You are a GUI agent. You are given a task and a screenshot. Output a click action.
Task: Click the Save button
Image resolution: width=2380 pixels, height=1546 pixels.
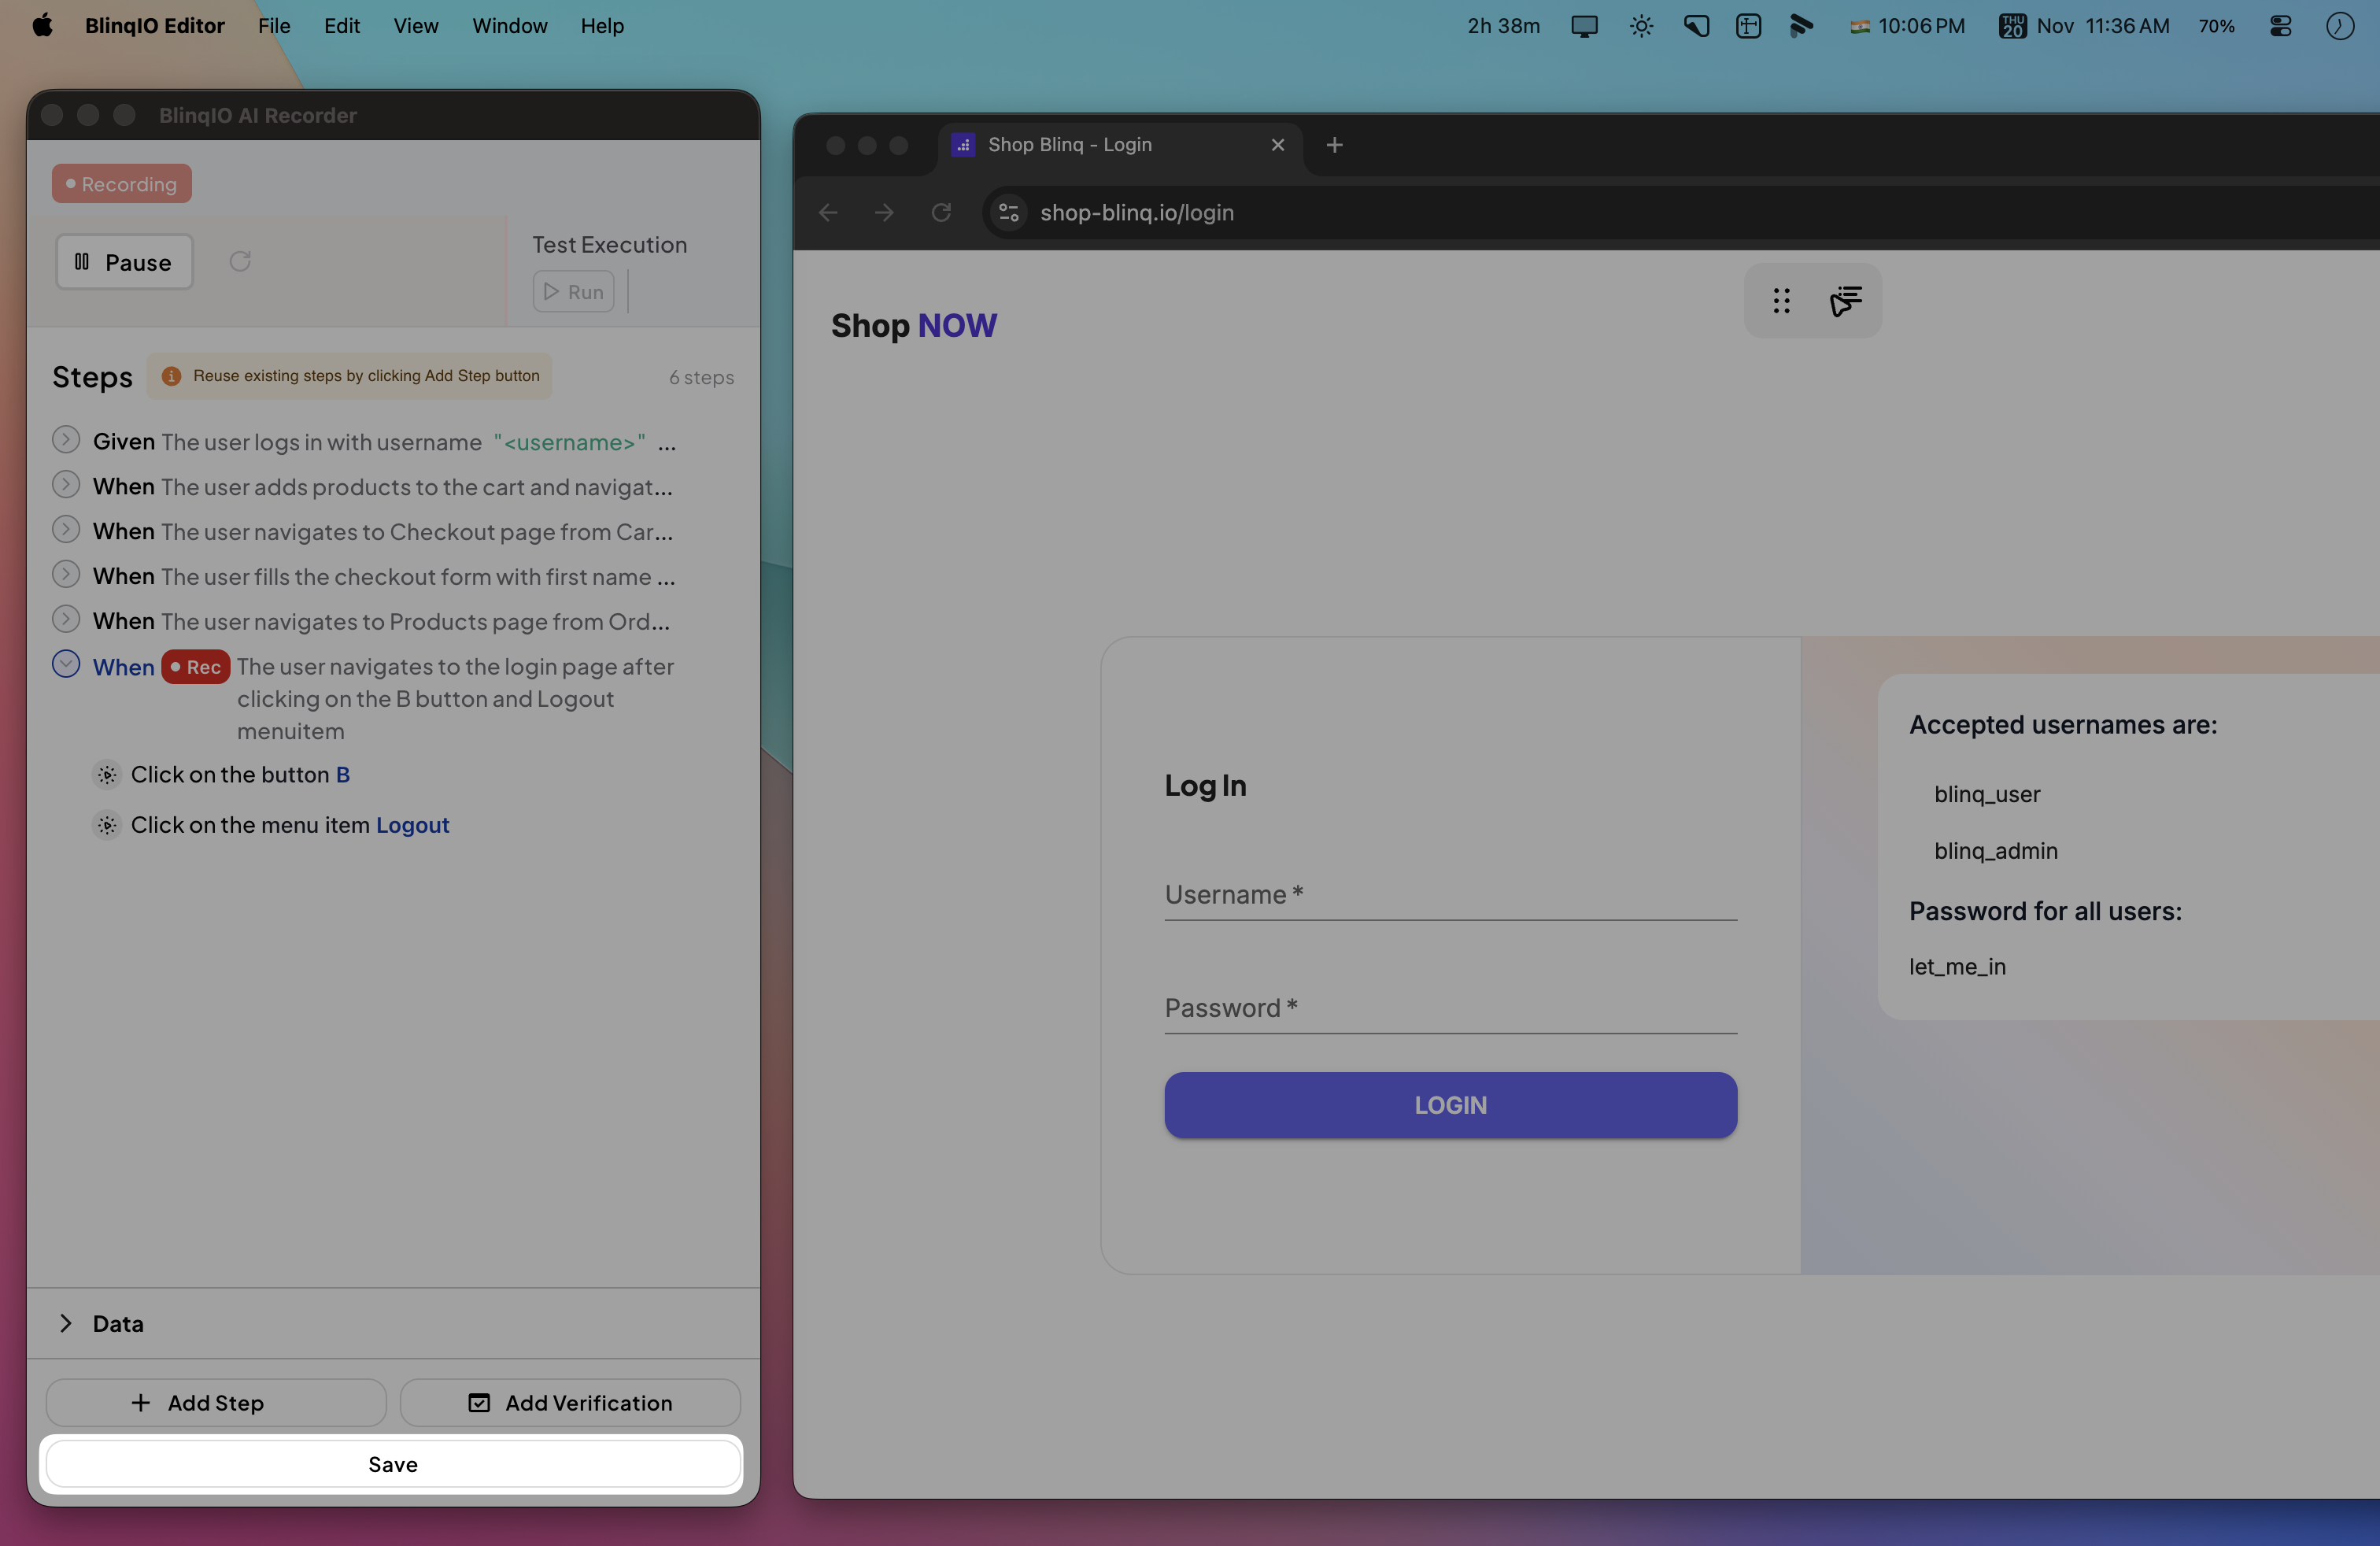393,1464
